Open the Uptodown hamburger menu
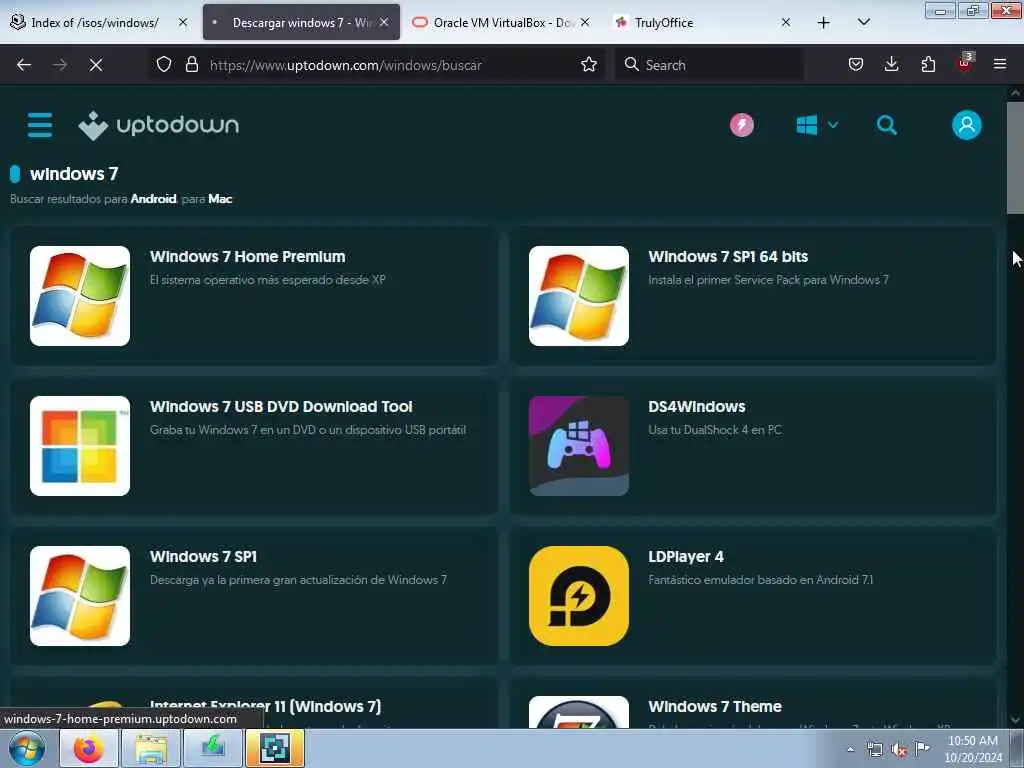This screenshot has height=768, width=1024. pos(40,125)
